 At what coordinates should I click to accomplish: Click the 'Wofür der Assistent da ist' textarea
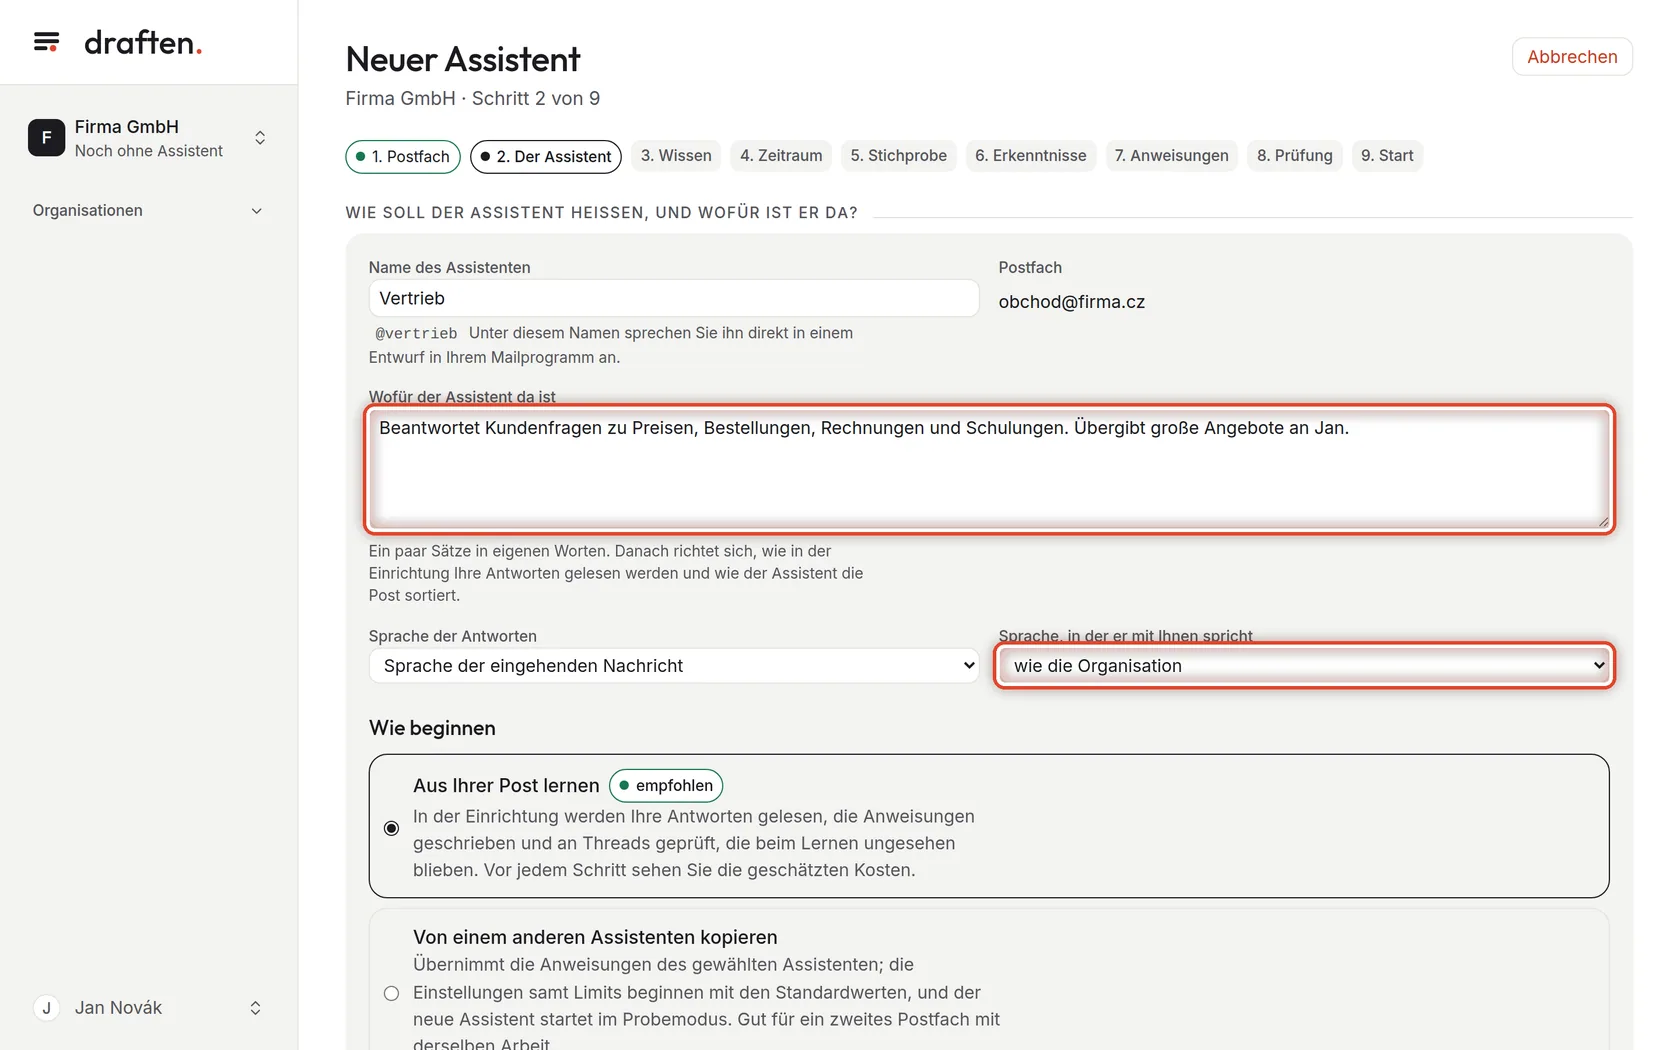pyautogui.click(x=989, y=469)
